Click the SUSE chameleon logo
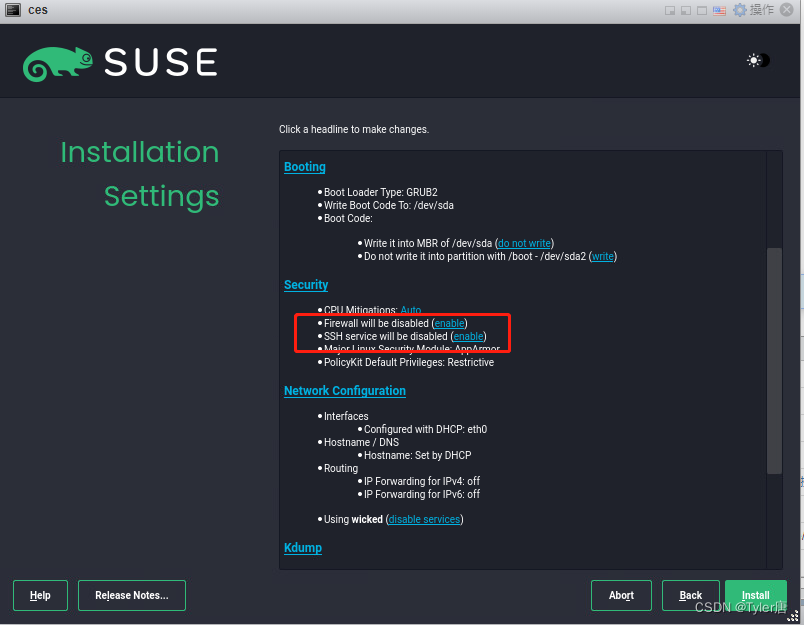Viewport: 804px width, 625px height. (x=55, y=62)
